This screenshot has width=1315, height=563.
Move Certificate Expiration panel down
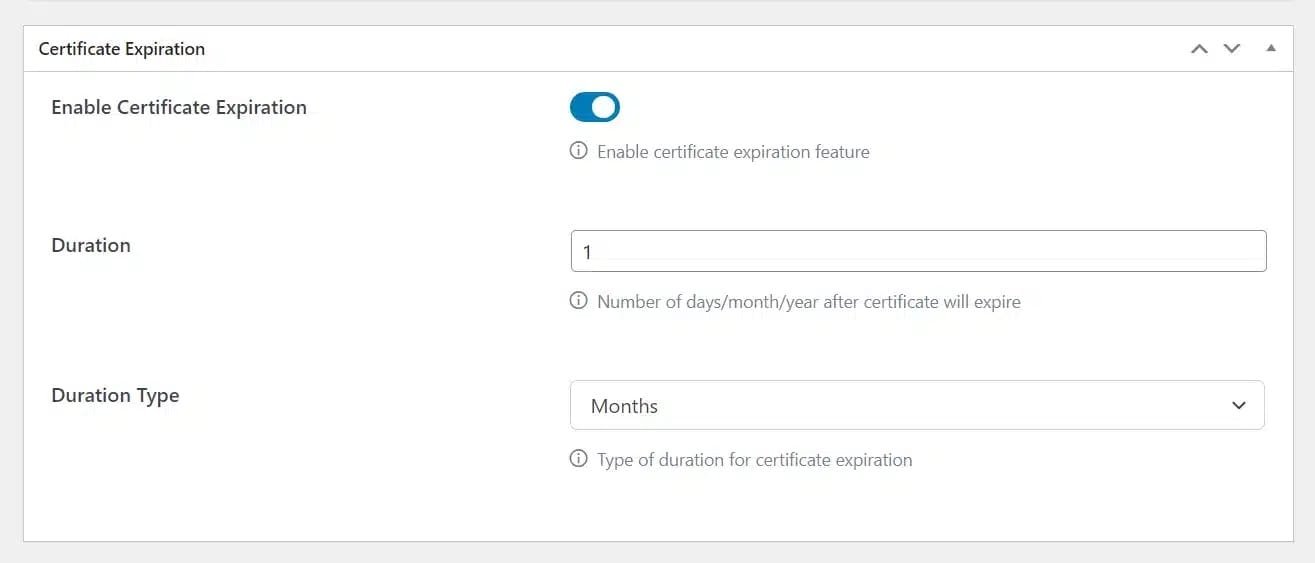[x=1232, y=49]
